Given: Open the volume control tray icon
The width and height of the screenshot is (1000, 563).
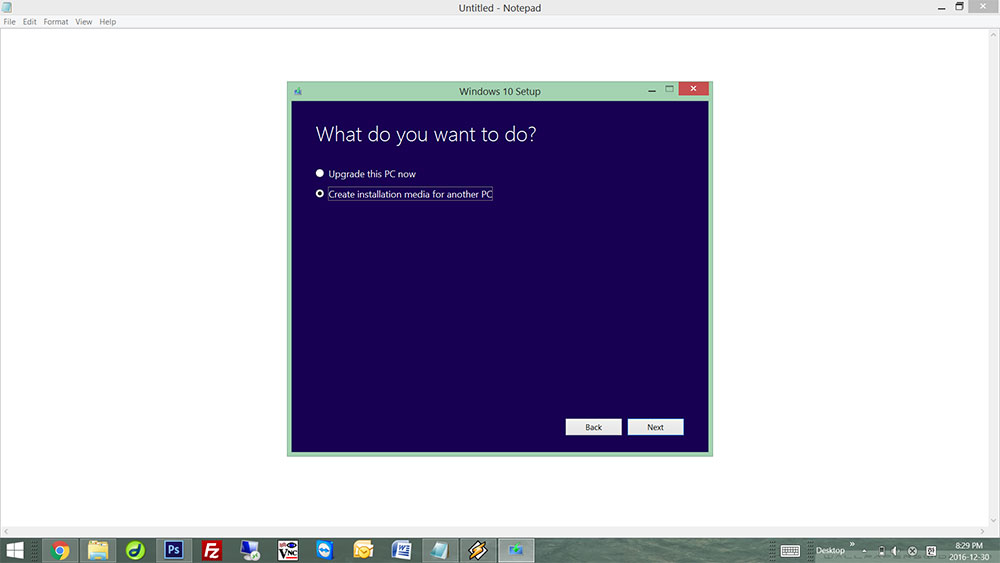Looking at the screenshot, I should 895,551.
